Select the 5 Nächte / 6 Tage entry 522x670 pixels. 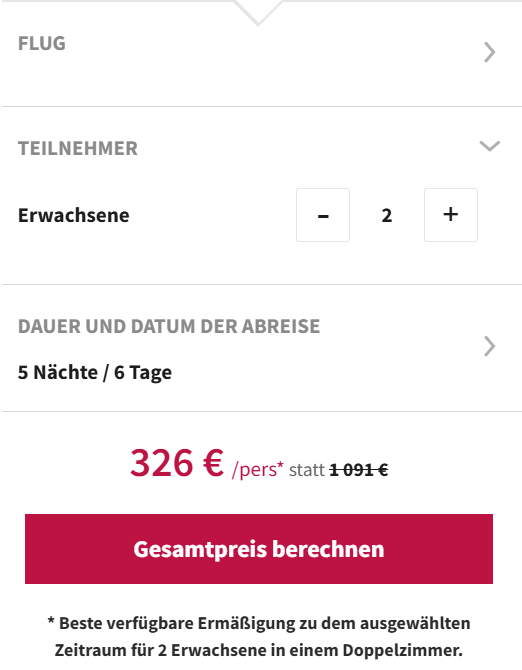(x=95, y=372)
